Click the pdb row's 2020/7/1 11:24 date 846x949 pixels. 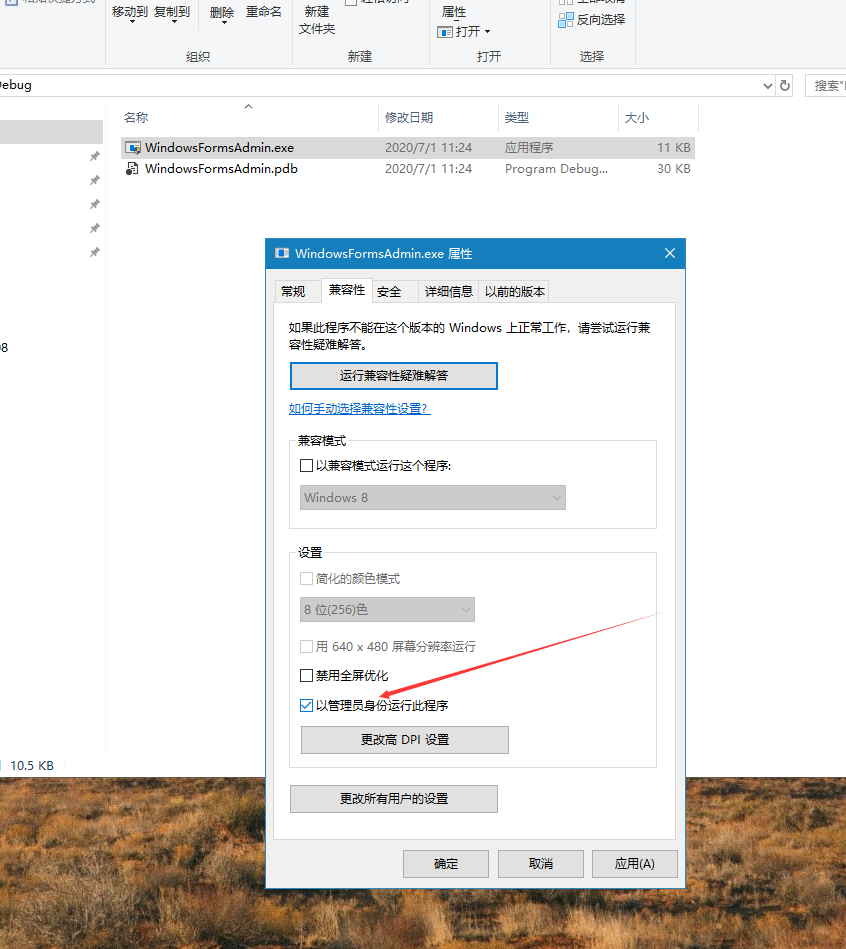pos(428,169)
